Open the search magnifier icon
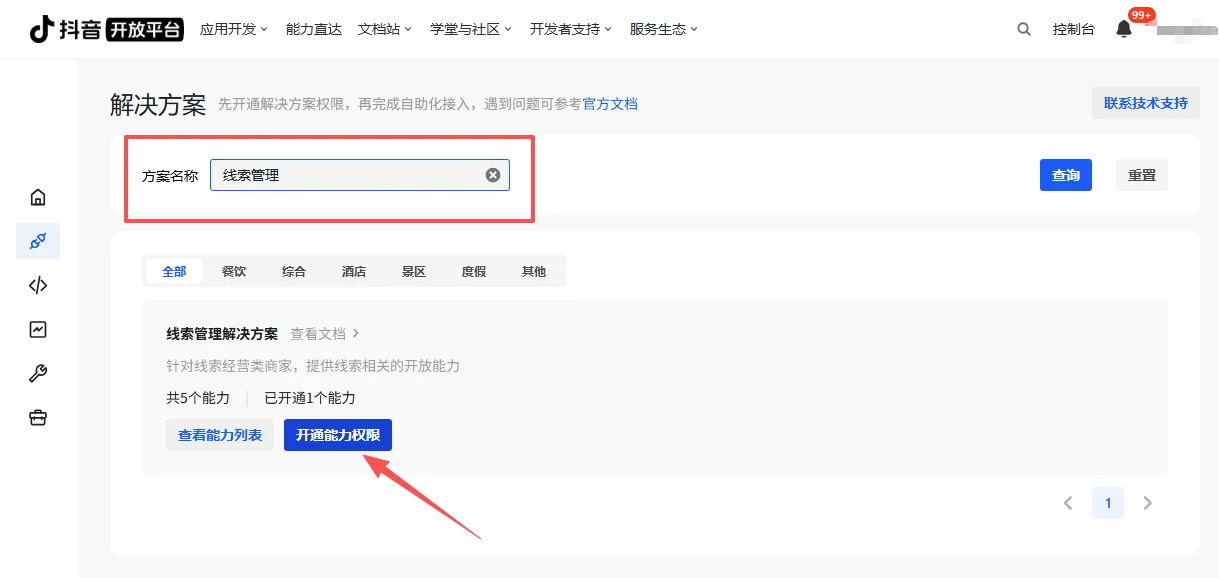Screen dimensions: 1219x578 click(x=1023, y=29)
